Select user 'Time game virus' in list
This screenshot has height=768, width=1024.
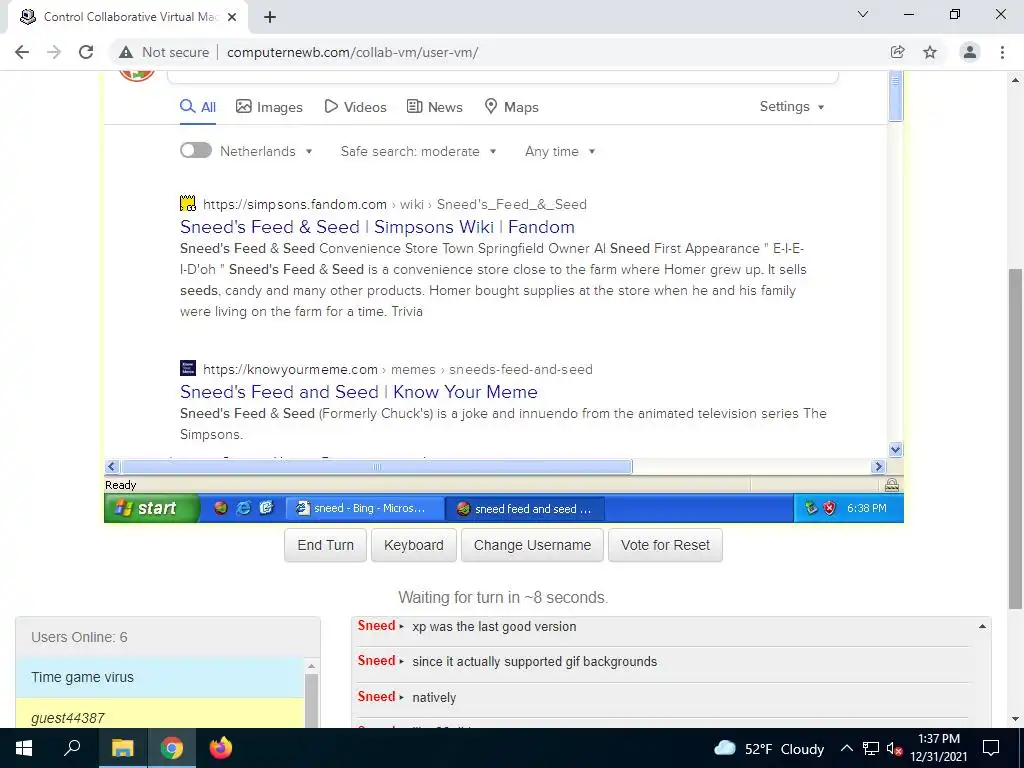159,677
